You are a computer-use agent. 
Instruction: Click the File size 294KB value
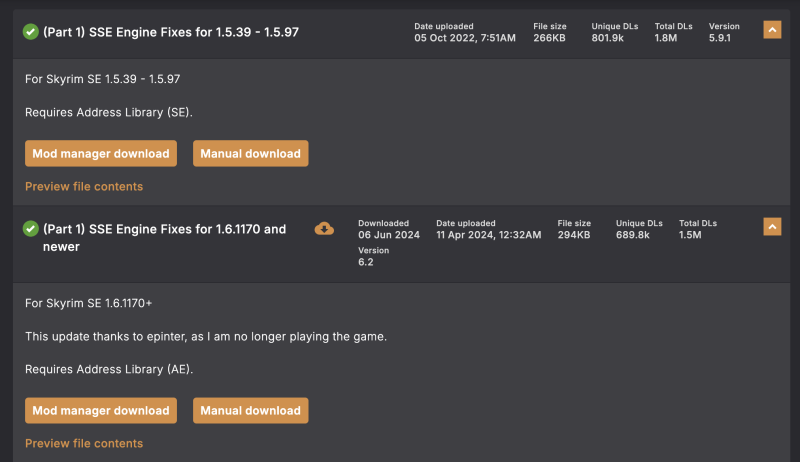574,235
